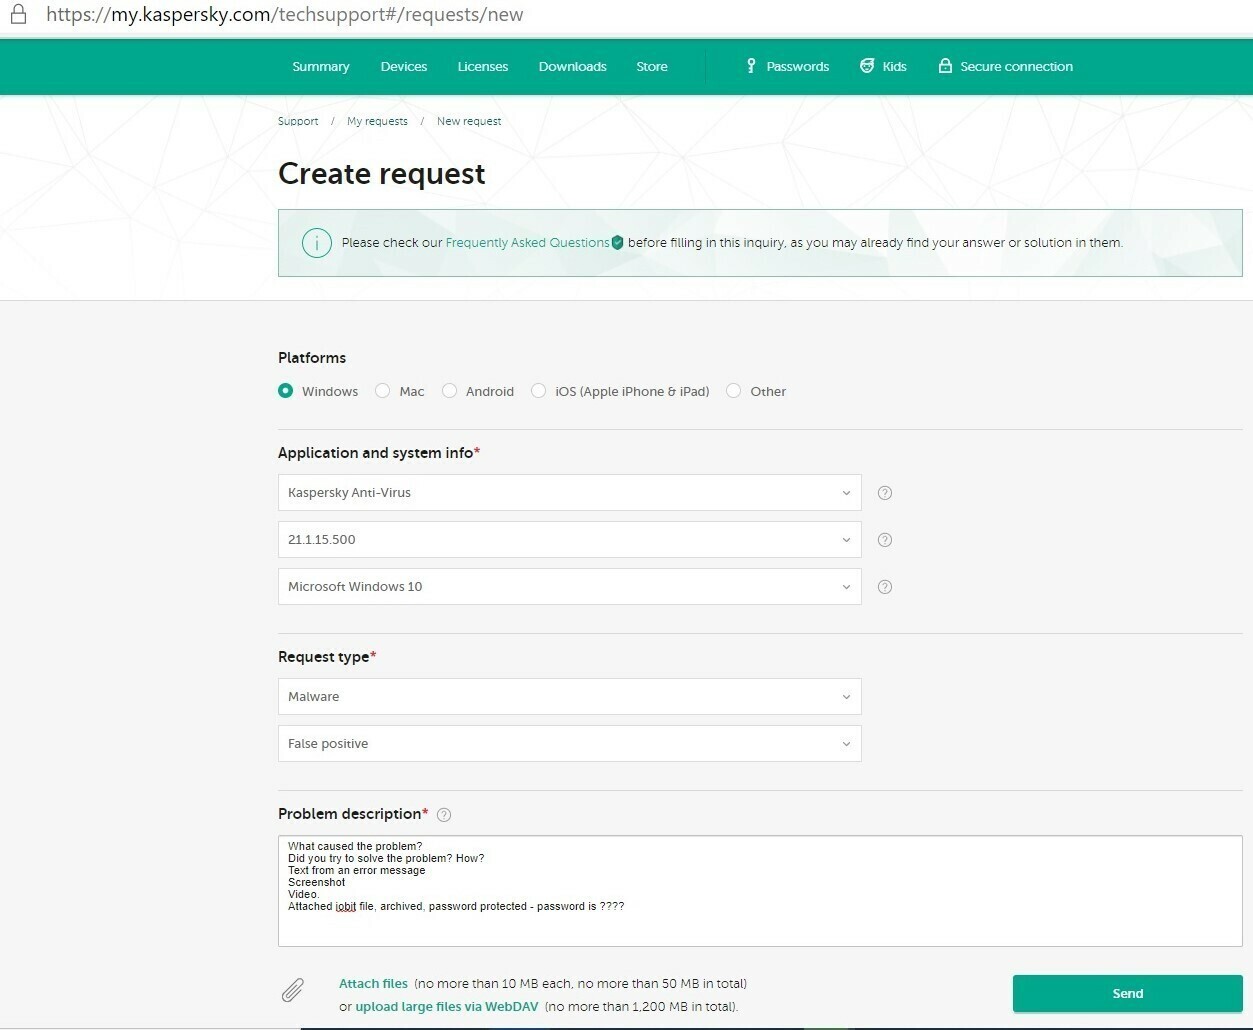Choose the Other platform option
This screenshot has width=1253, height=1030.
pyautogui.click(x=734, y=391)
